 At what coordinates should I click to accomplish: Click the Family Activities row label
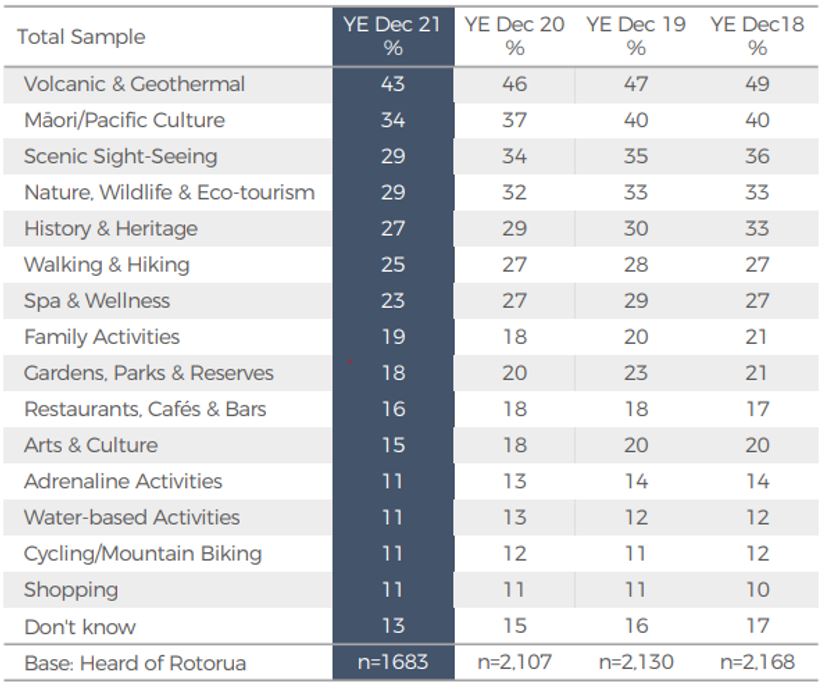coord(102,337)
